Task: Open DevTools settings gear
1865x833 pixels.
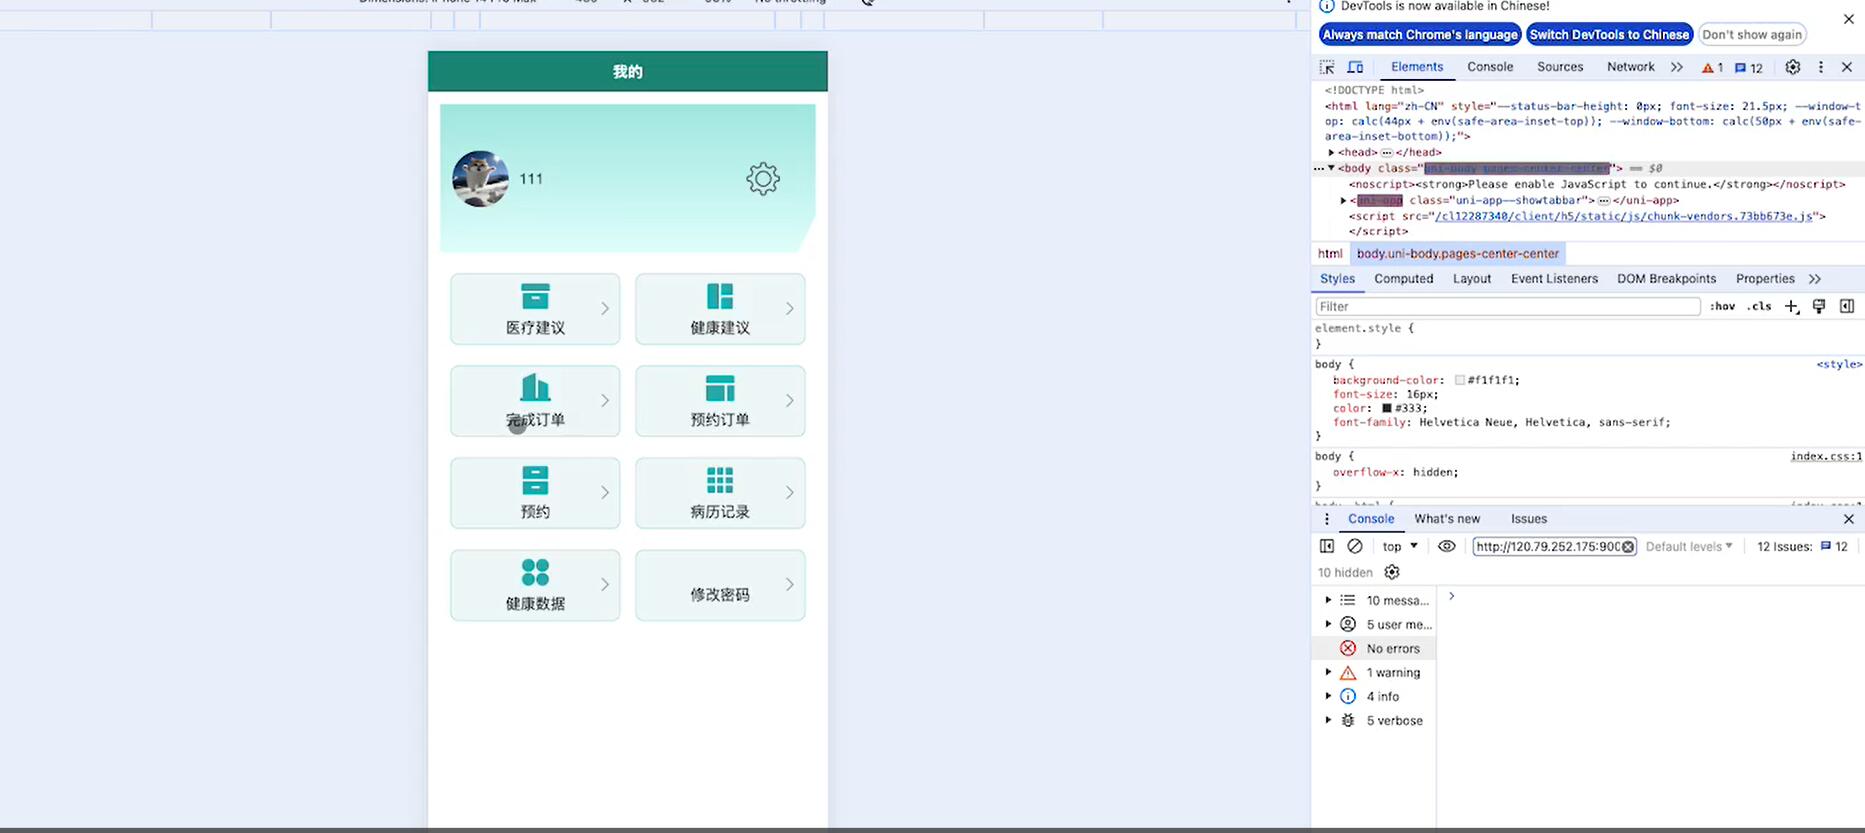Action: (1793, 67)
